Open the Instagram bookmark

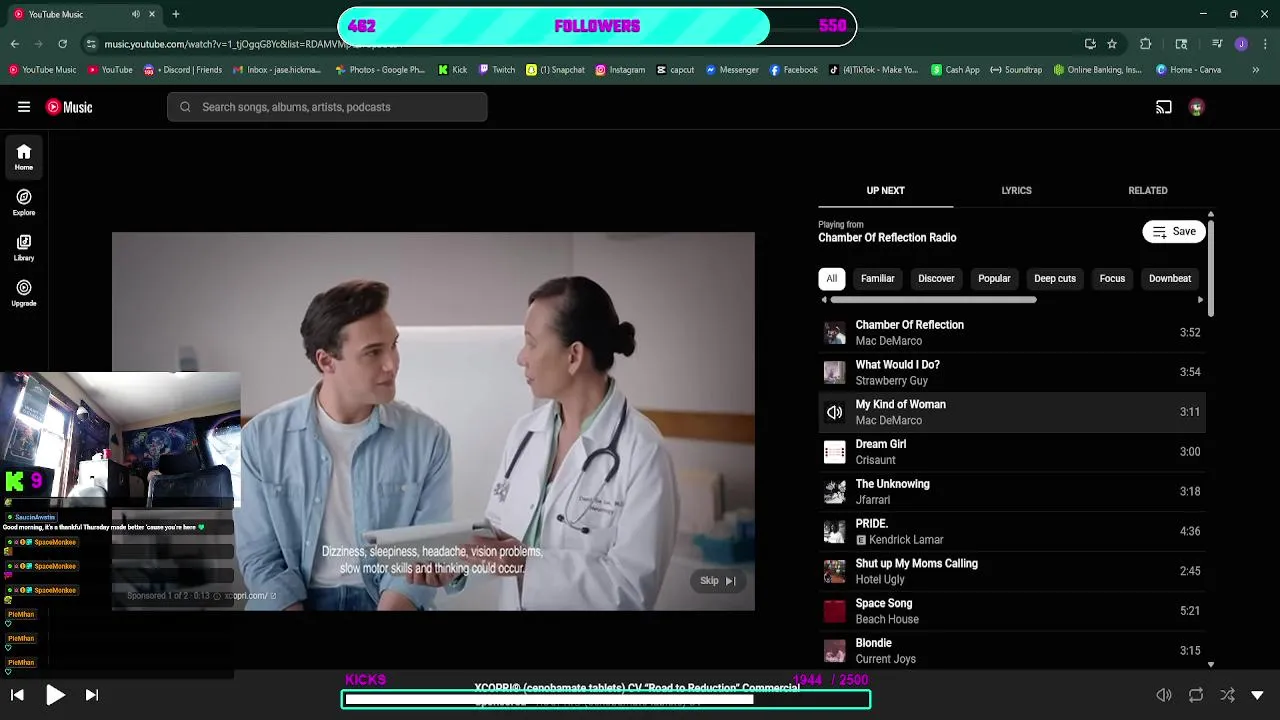(x=620, y=70)
